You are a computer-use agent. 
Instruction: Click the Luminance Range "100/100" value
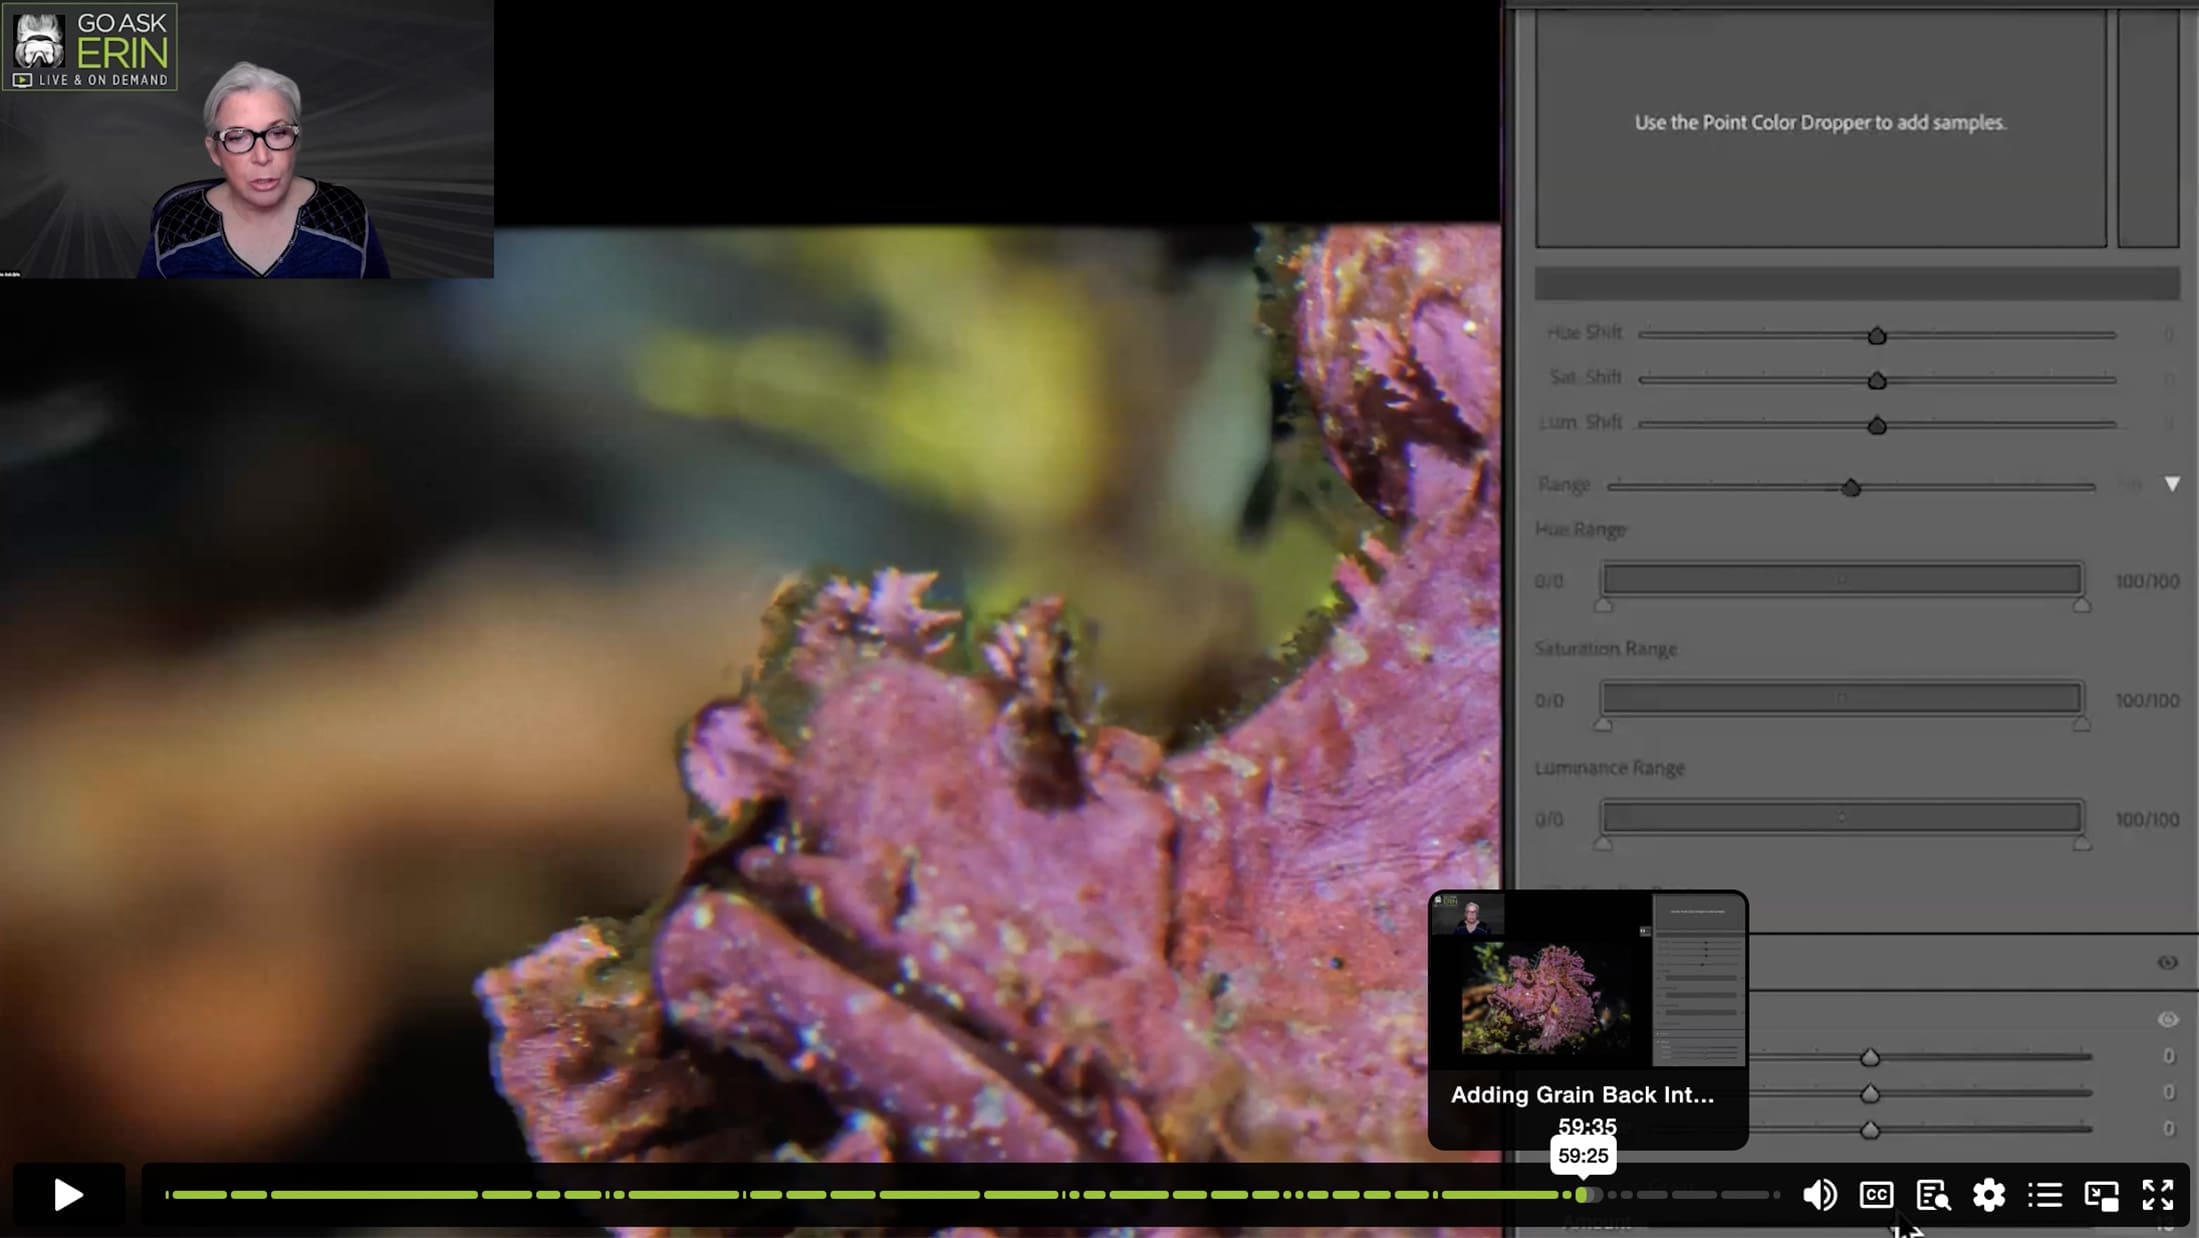pos(2147,819)
